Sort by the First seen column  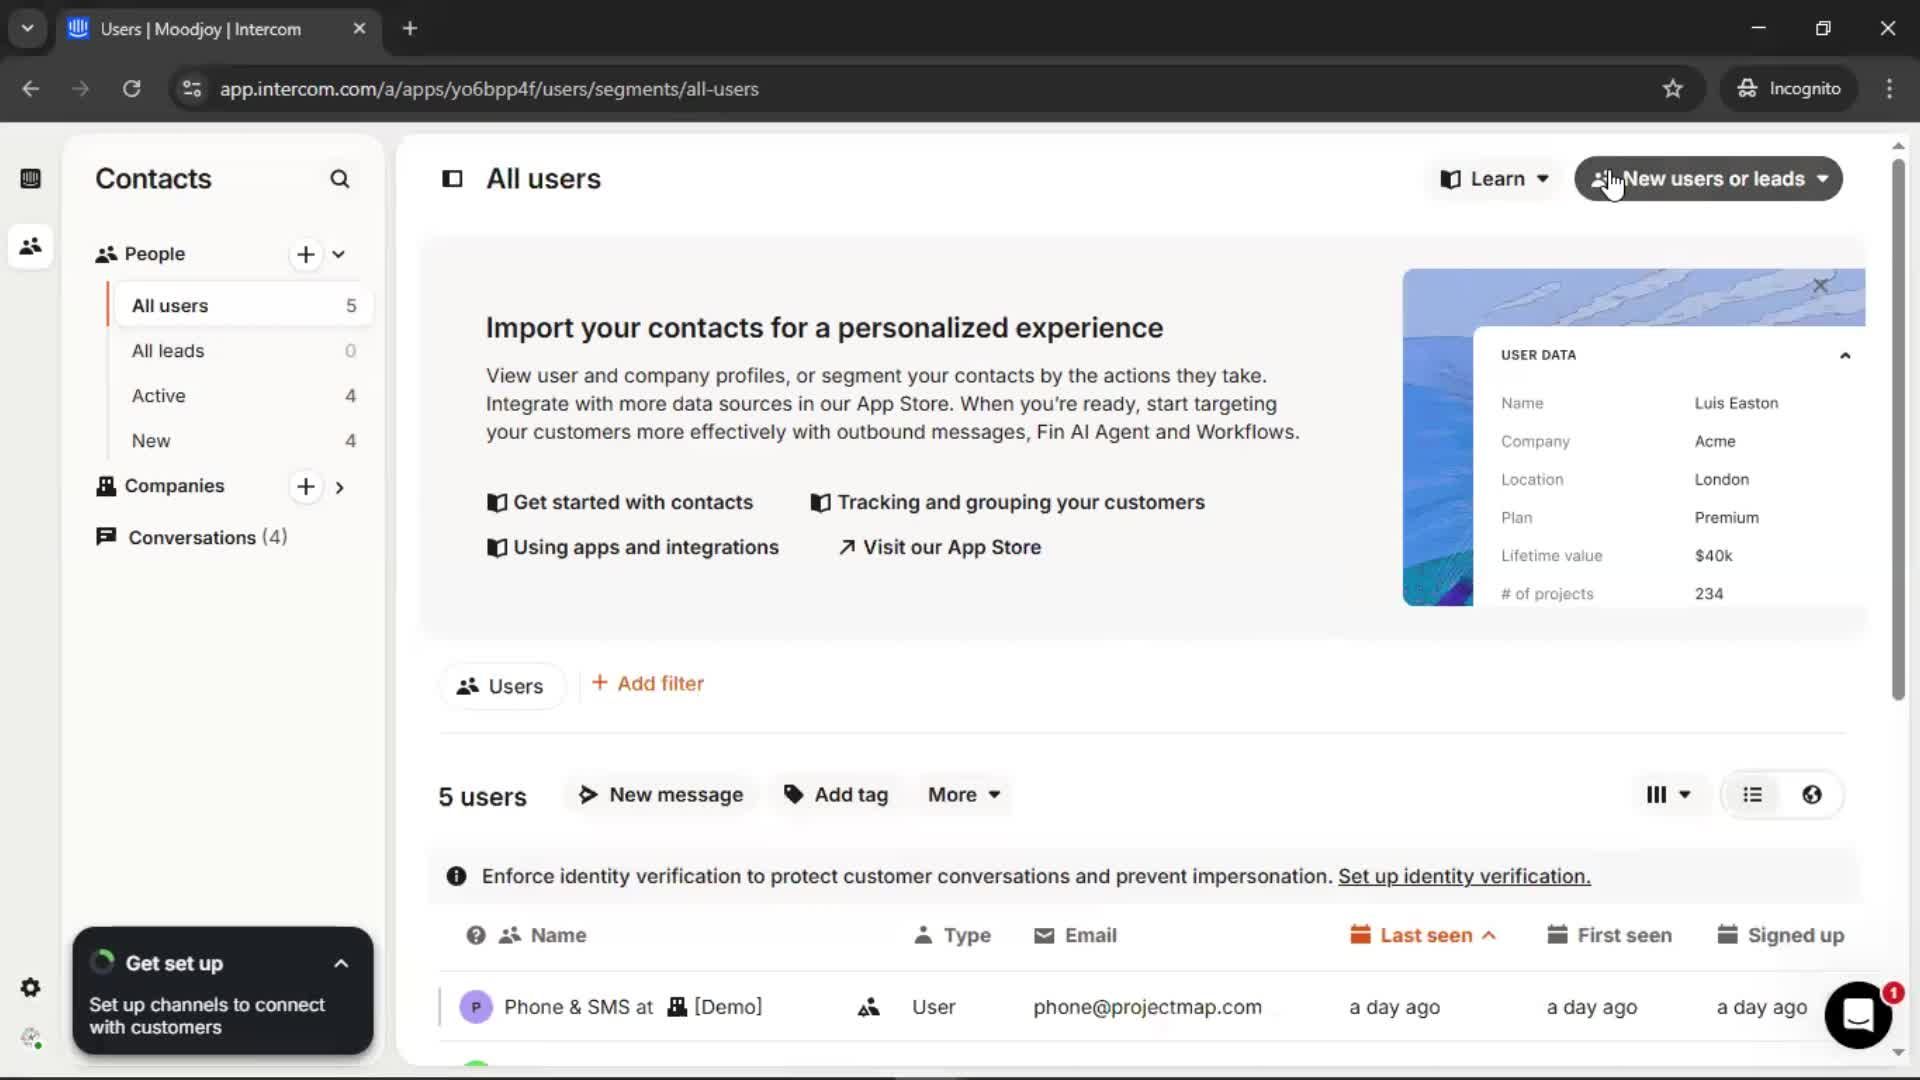pos(1609,936)
